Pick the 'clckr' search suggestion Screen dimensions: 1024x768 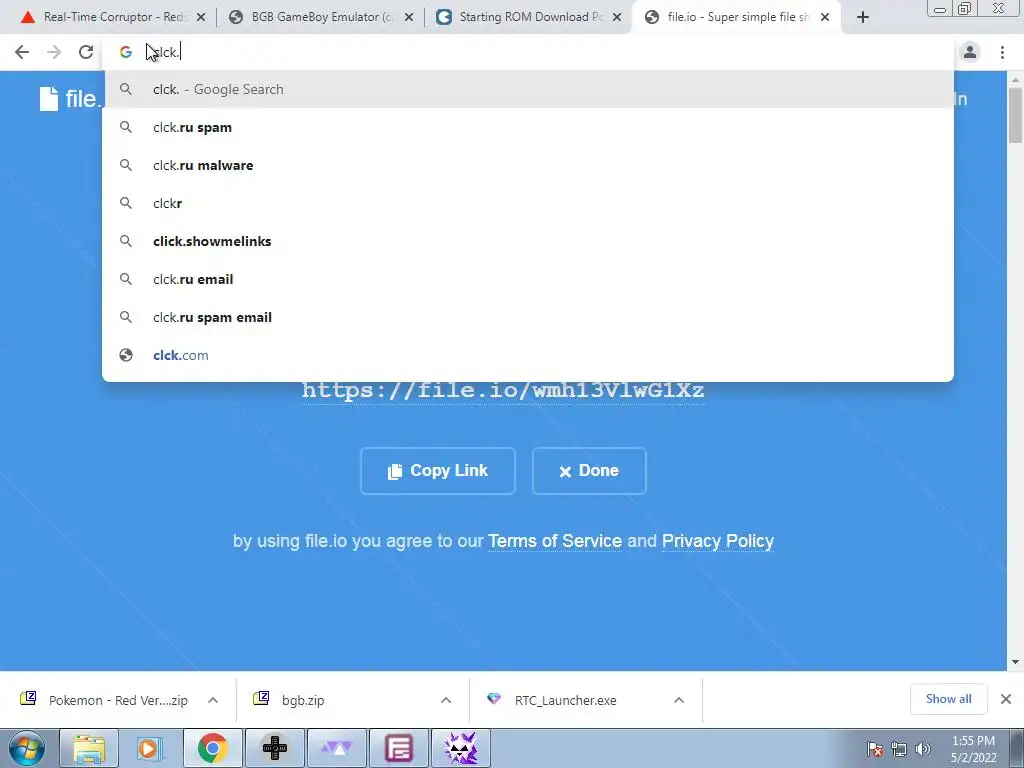click(x=528, y=203)
